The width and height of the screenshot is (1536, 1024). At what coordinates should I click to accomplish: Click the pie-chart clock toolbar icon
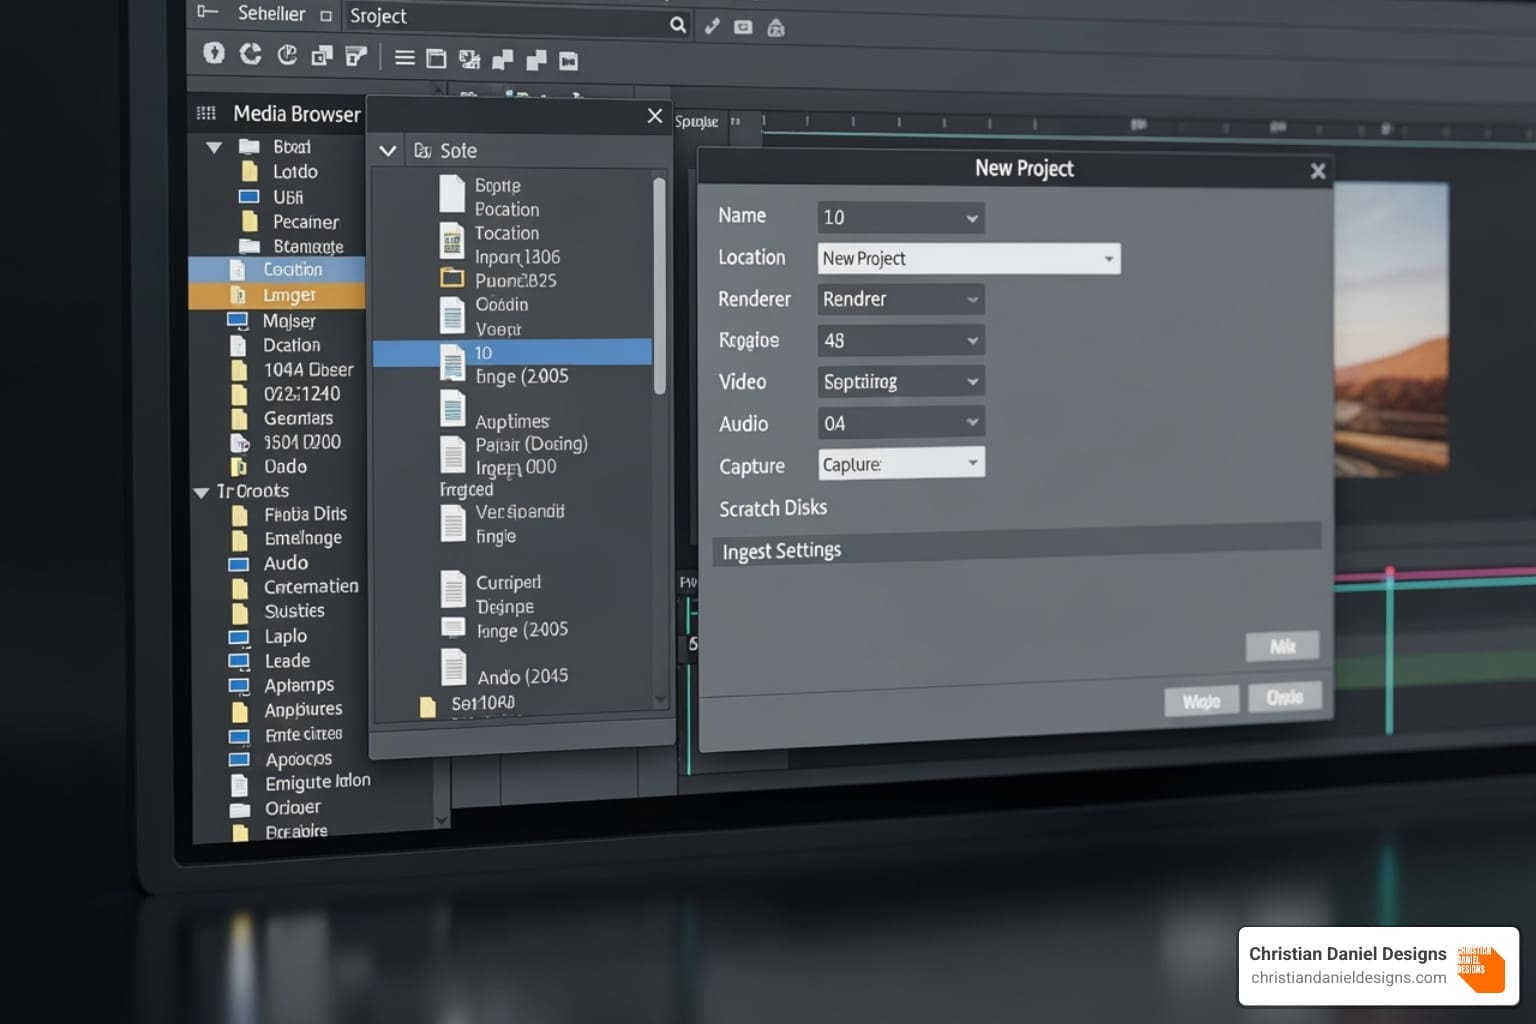click(x=287, y=55)
